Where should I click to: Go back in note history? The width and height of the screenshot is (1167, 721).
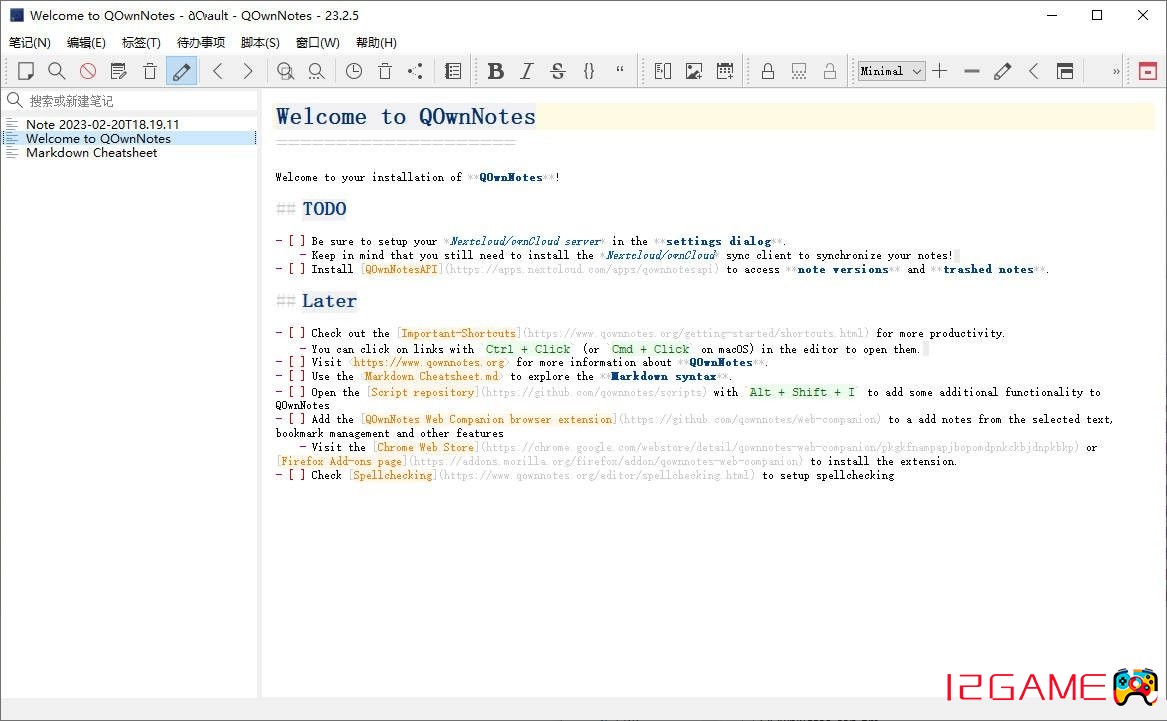click(x=217, y=71)
